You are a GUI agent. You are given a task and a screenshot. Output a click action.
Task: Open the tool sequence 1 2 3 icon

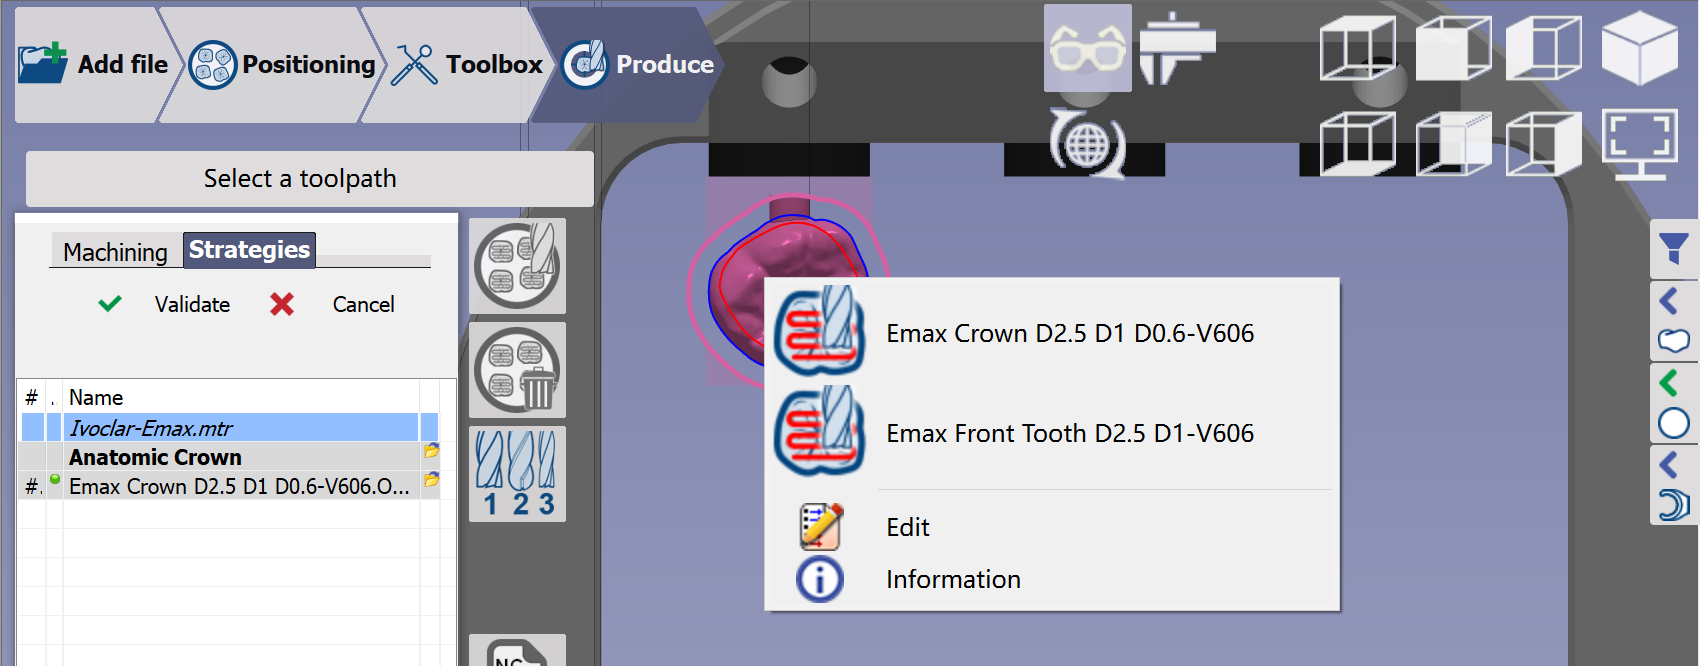coord(517,474)
